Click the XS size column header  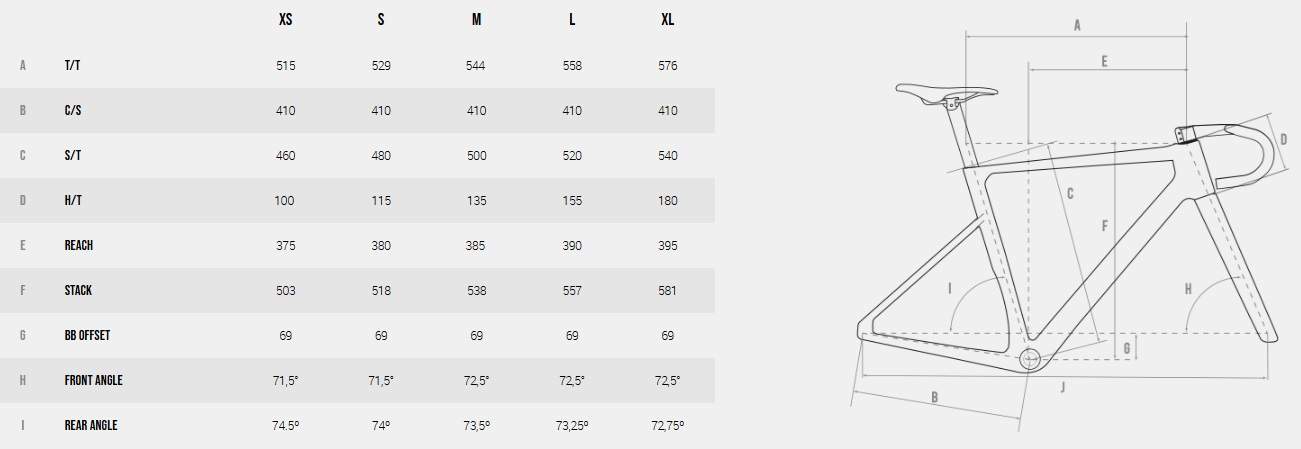[285, 20]
